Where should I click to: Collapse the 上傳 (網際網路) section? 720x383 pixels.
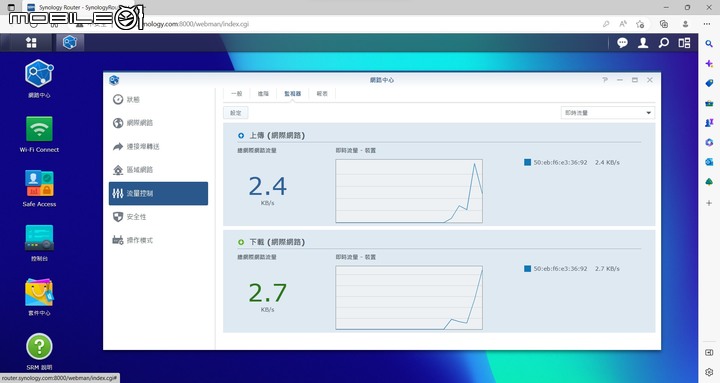241,135
